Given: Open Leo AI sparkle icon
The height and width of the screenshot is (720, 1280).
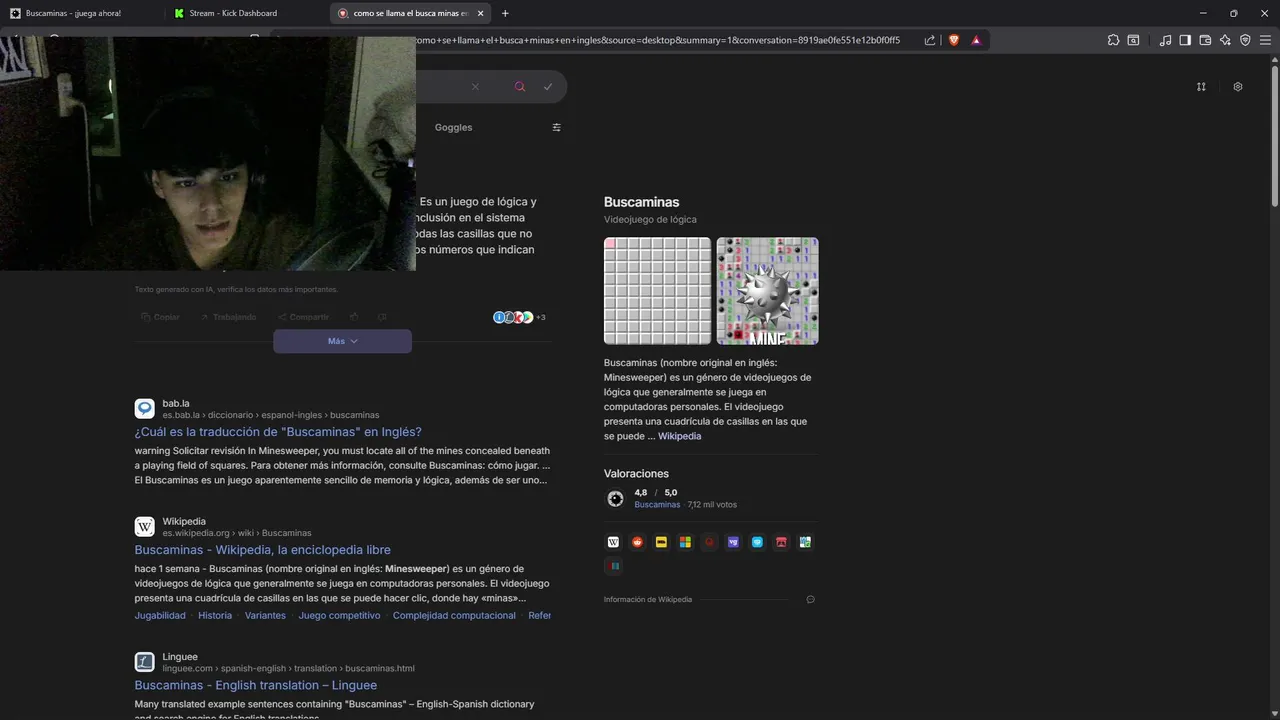Looking at the screenshot, I should coord(1225,40).
